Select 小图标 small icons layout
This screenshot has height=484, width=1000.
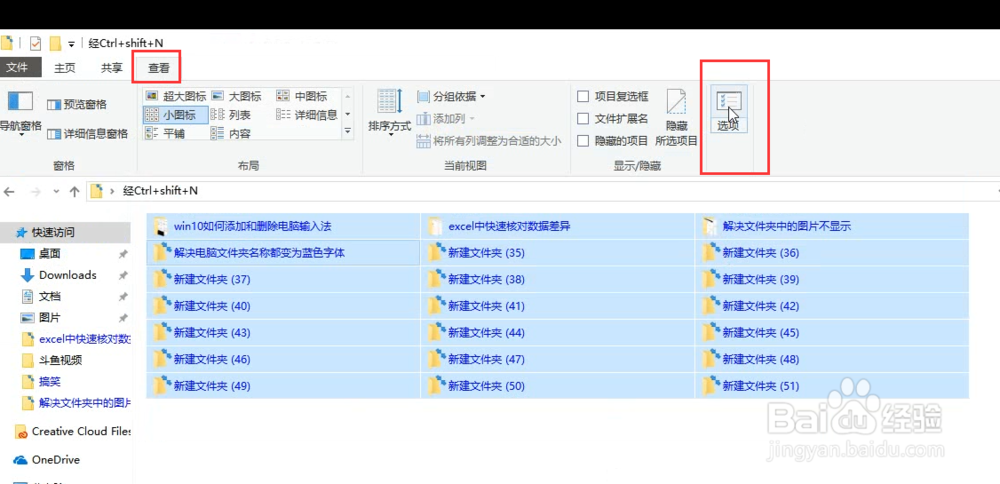coord(175,115)
